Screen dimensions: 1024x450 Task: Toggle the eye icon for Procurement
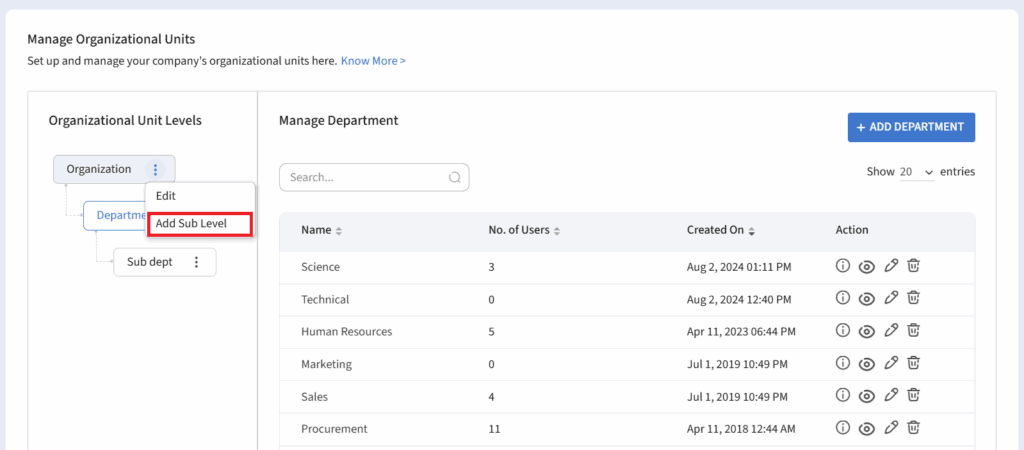(x=866, y=429)
